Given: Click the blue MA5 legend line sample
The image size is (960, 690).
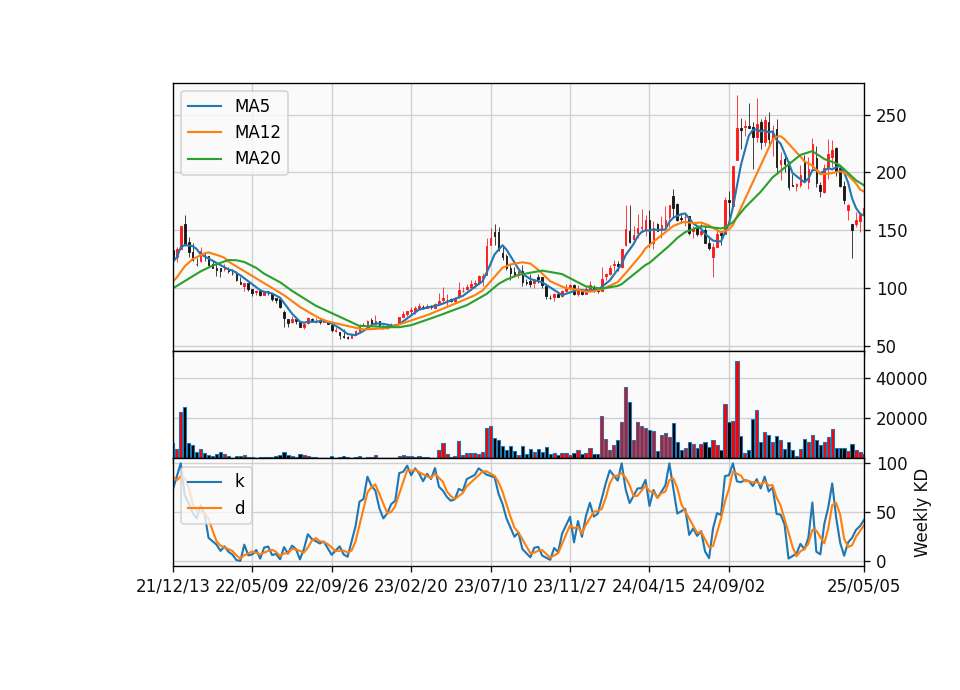Looking at the screenshot, I should (204, 106).
